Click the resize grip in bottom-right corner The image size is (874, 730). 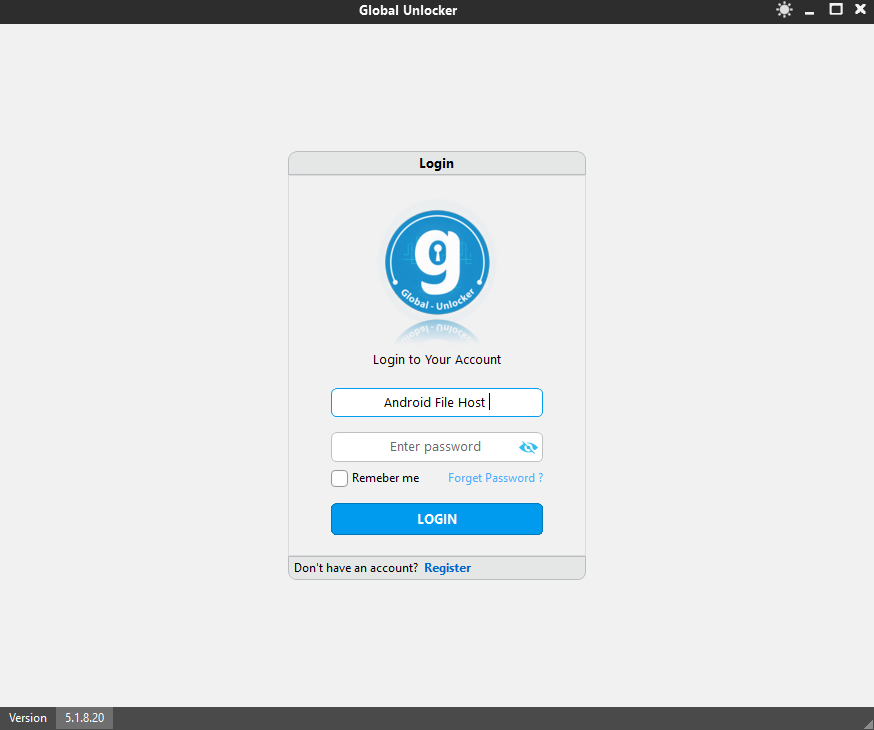(866, 722)
